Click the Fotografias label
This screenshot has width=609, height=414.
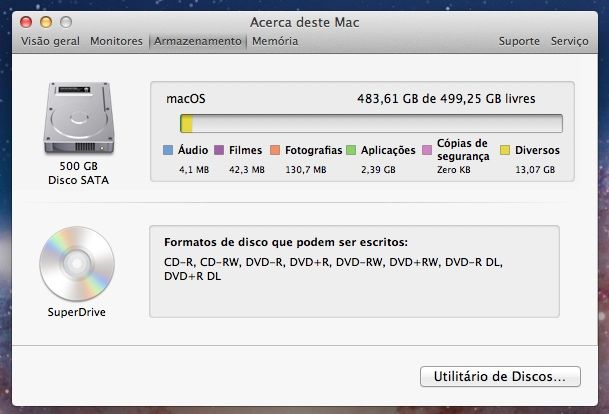click(313, 150)
